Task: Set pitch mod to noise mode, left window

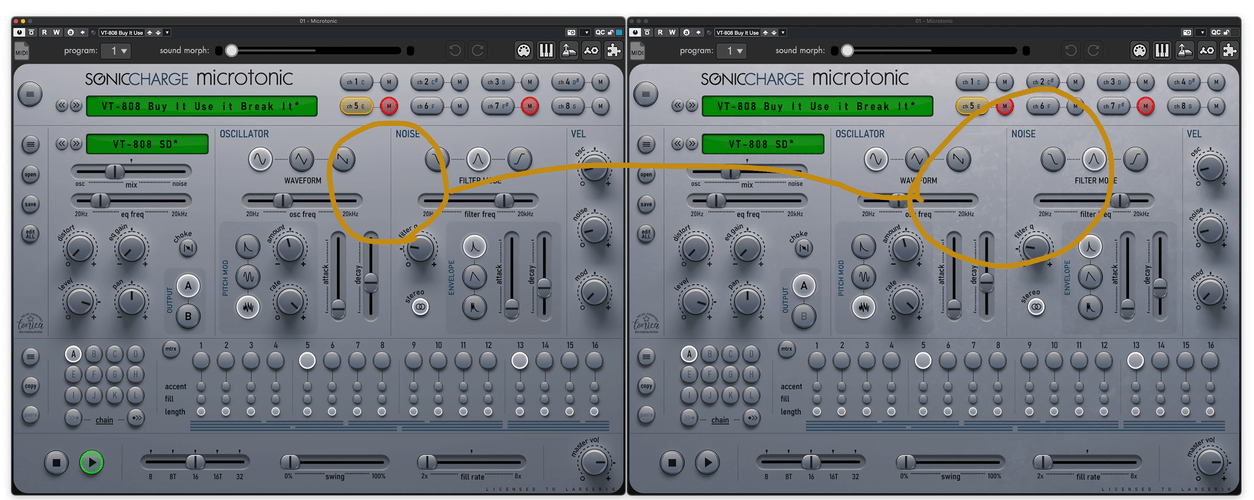Action: pyautogui.click(x=247, y=308)
